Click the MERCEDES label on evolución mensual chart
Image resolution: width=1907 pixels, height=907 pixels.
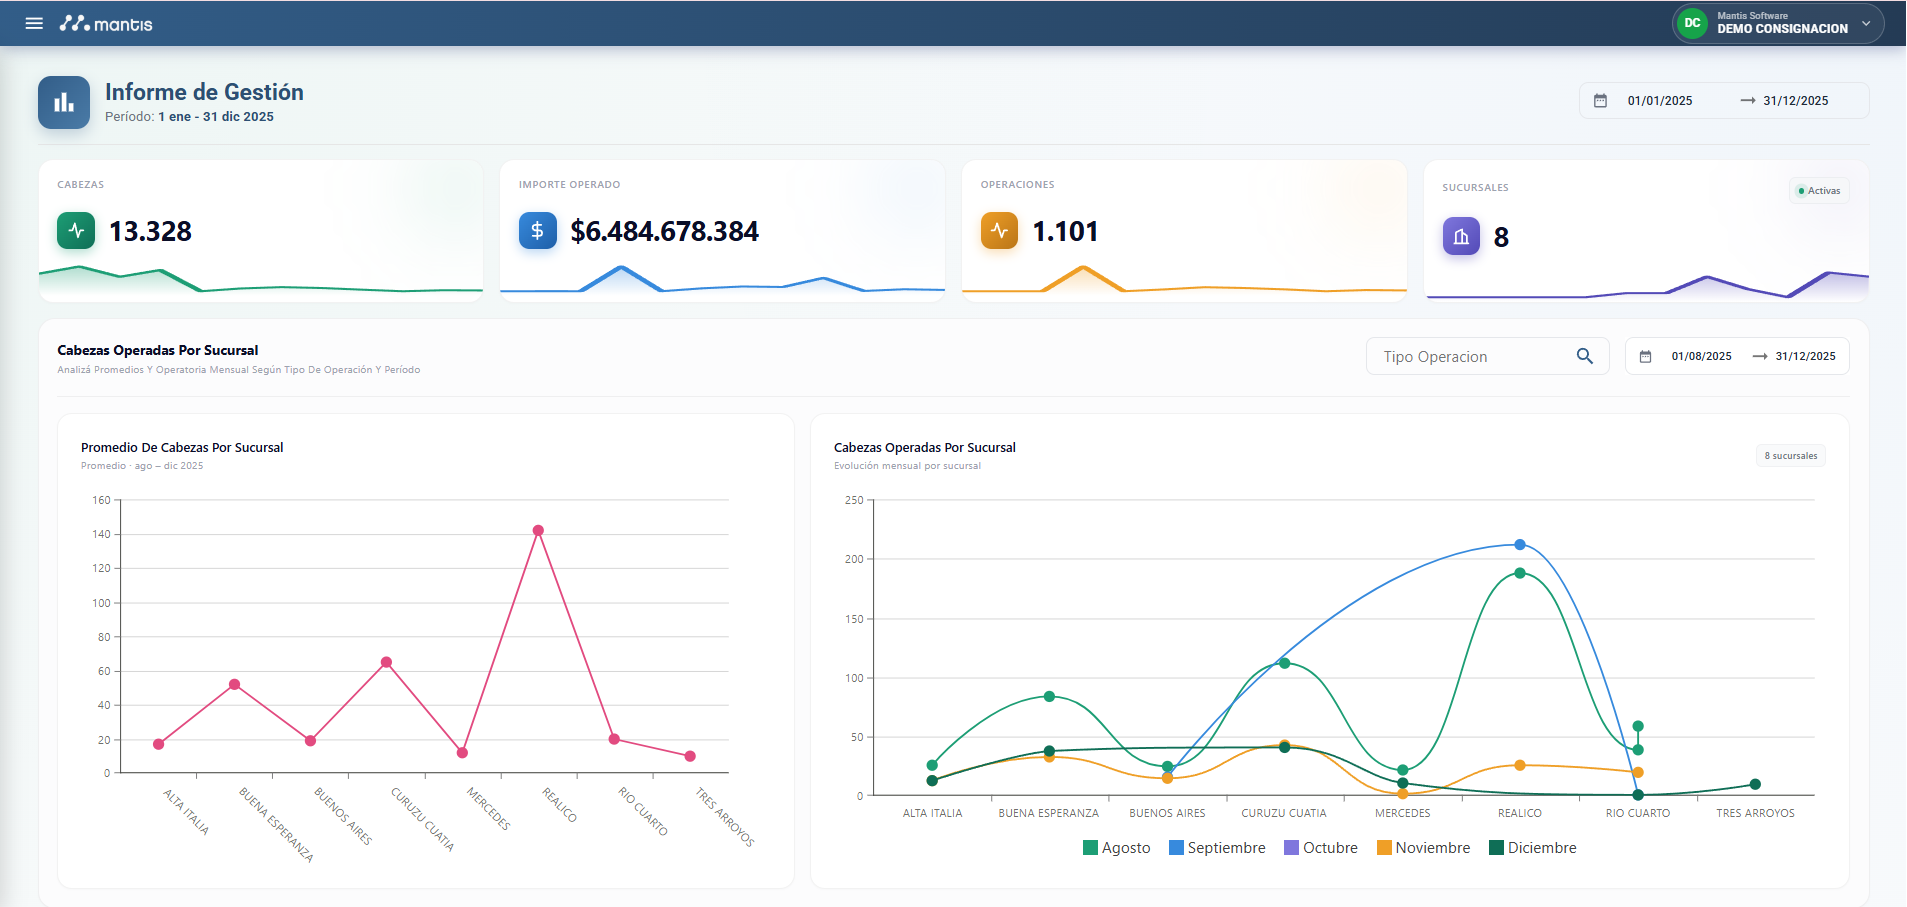click(1402, 813)
